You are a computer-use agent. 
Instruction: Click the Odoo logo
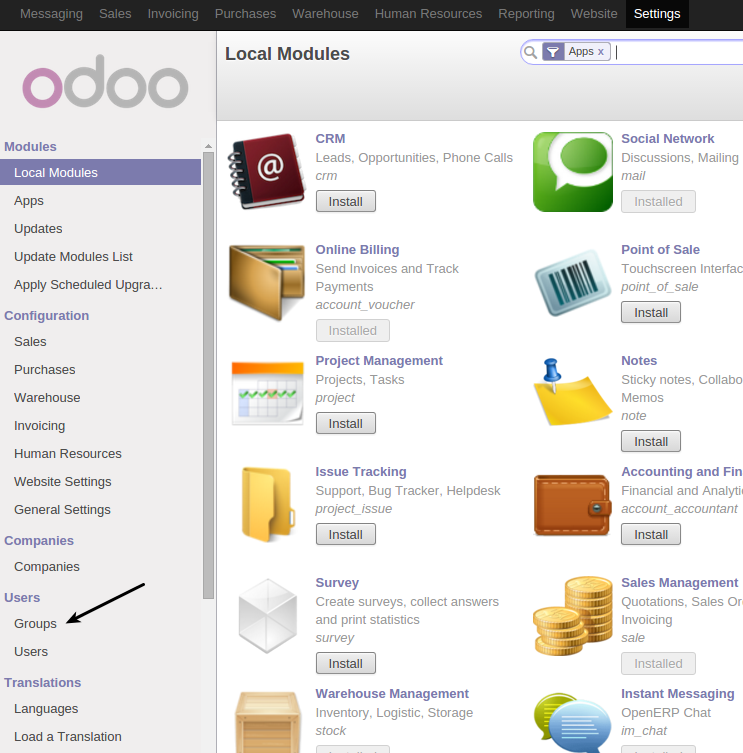pos(105,82)
